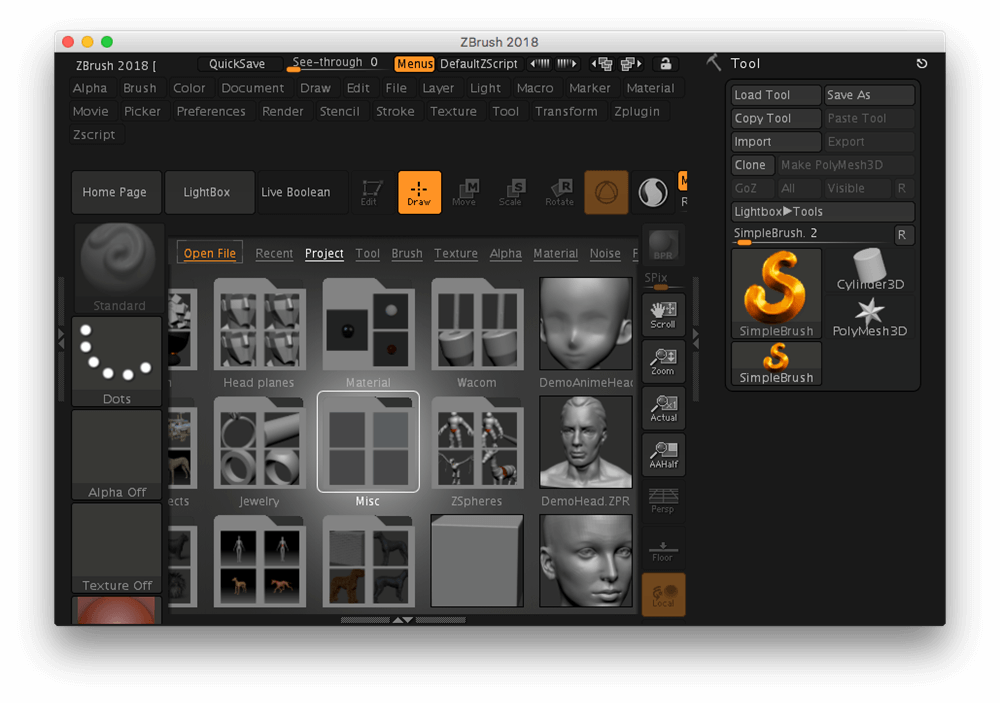1000x703 pixels.
Task: Switch to the Noise tab in LightBox
Action: coord(605,253)
